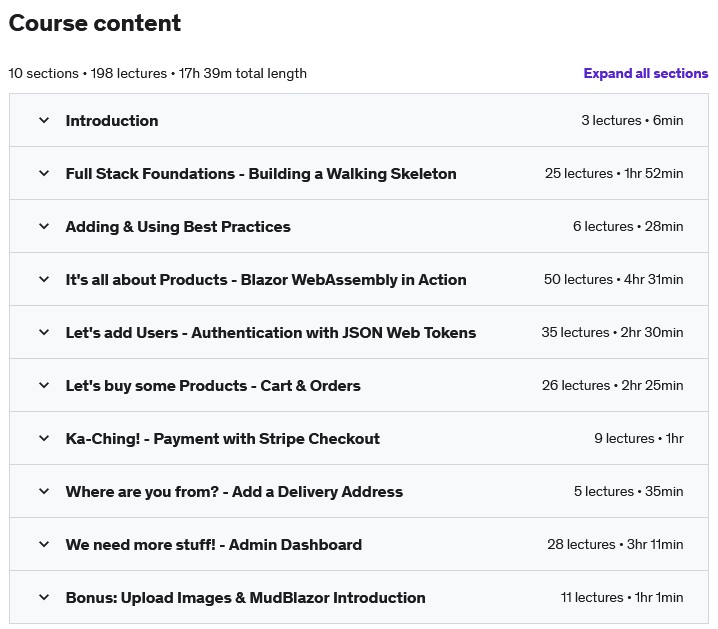The image size is (718, 629).
Task: Click the 26 lectures • 2hr 25min label
Action: [613, 385]
